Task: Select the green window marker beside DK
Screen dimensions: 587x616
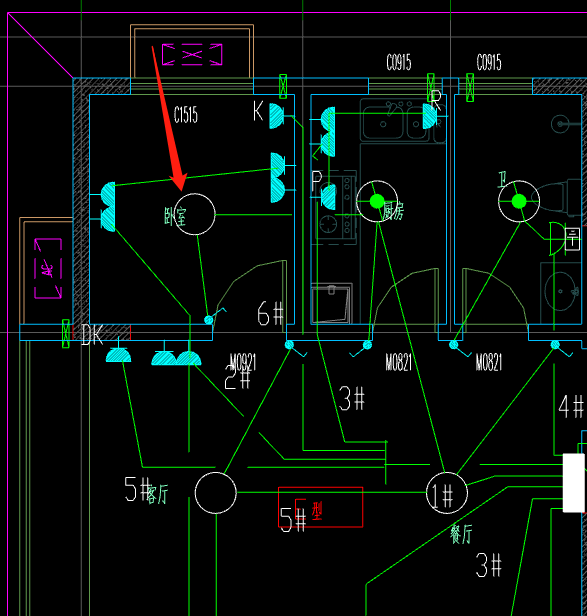Action: pyautogui.click(x=66, y=333)
